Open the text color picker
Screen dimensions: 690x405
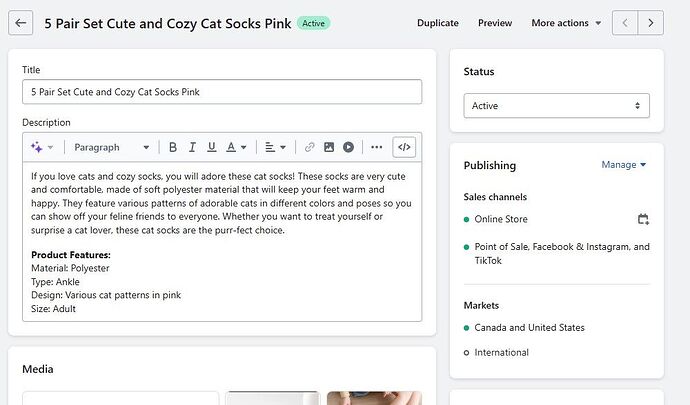[x=236, y=147]
